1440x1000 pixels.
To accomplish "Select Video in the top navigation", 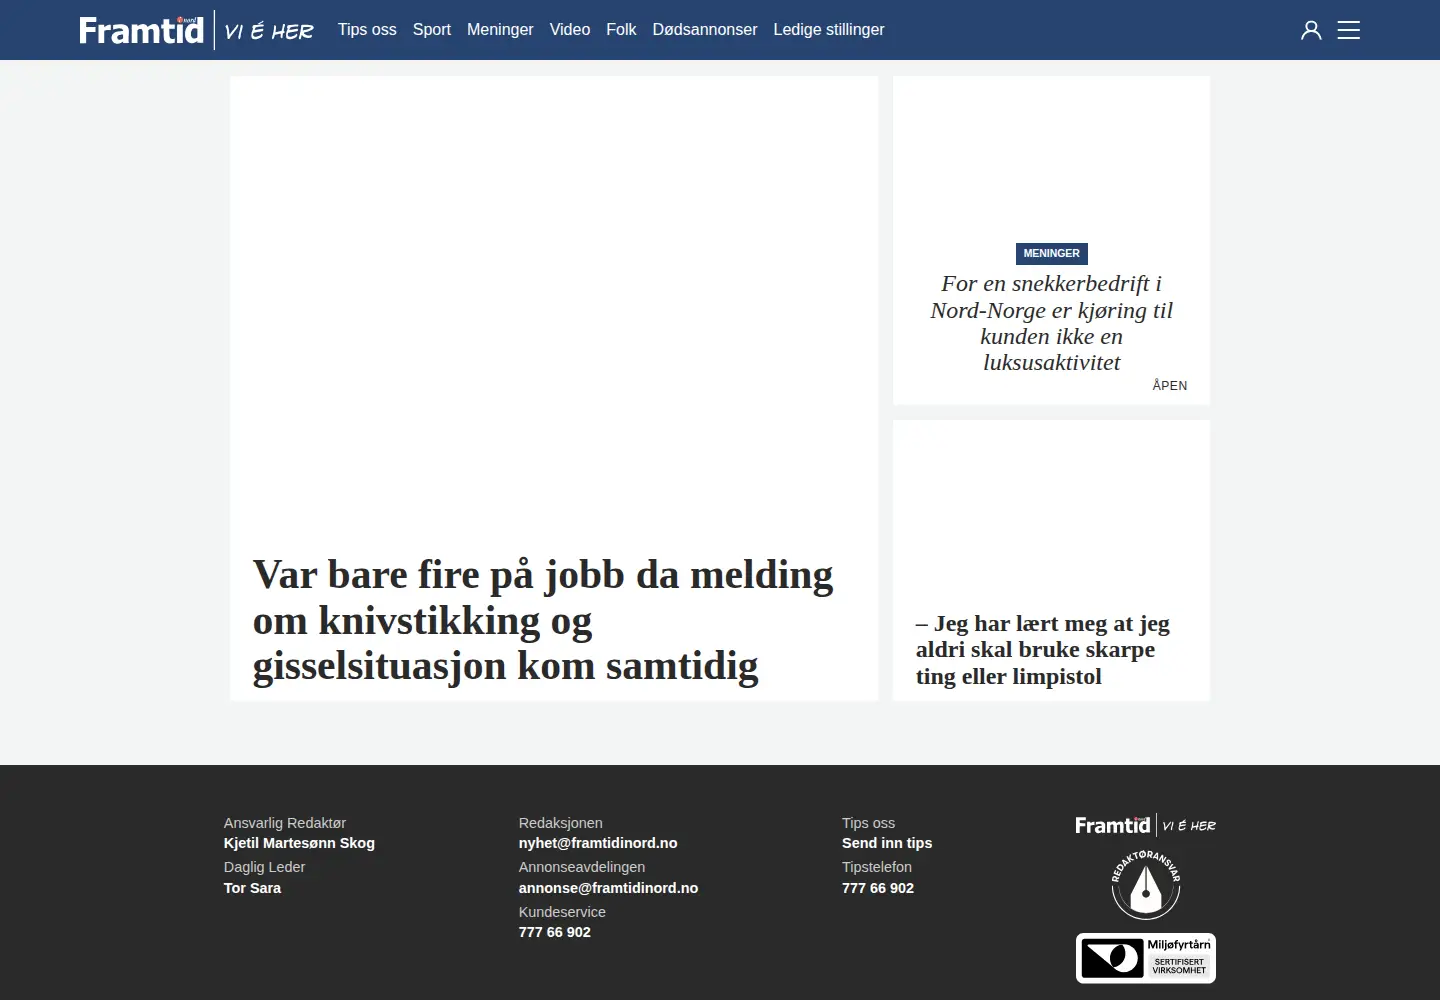I will pos(570,30).
